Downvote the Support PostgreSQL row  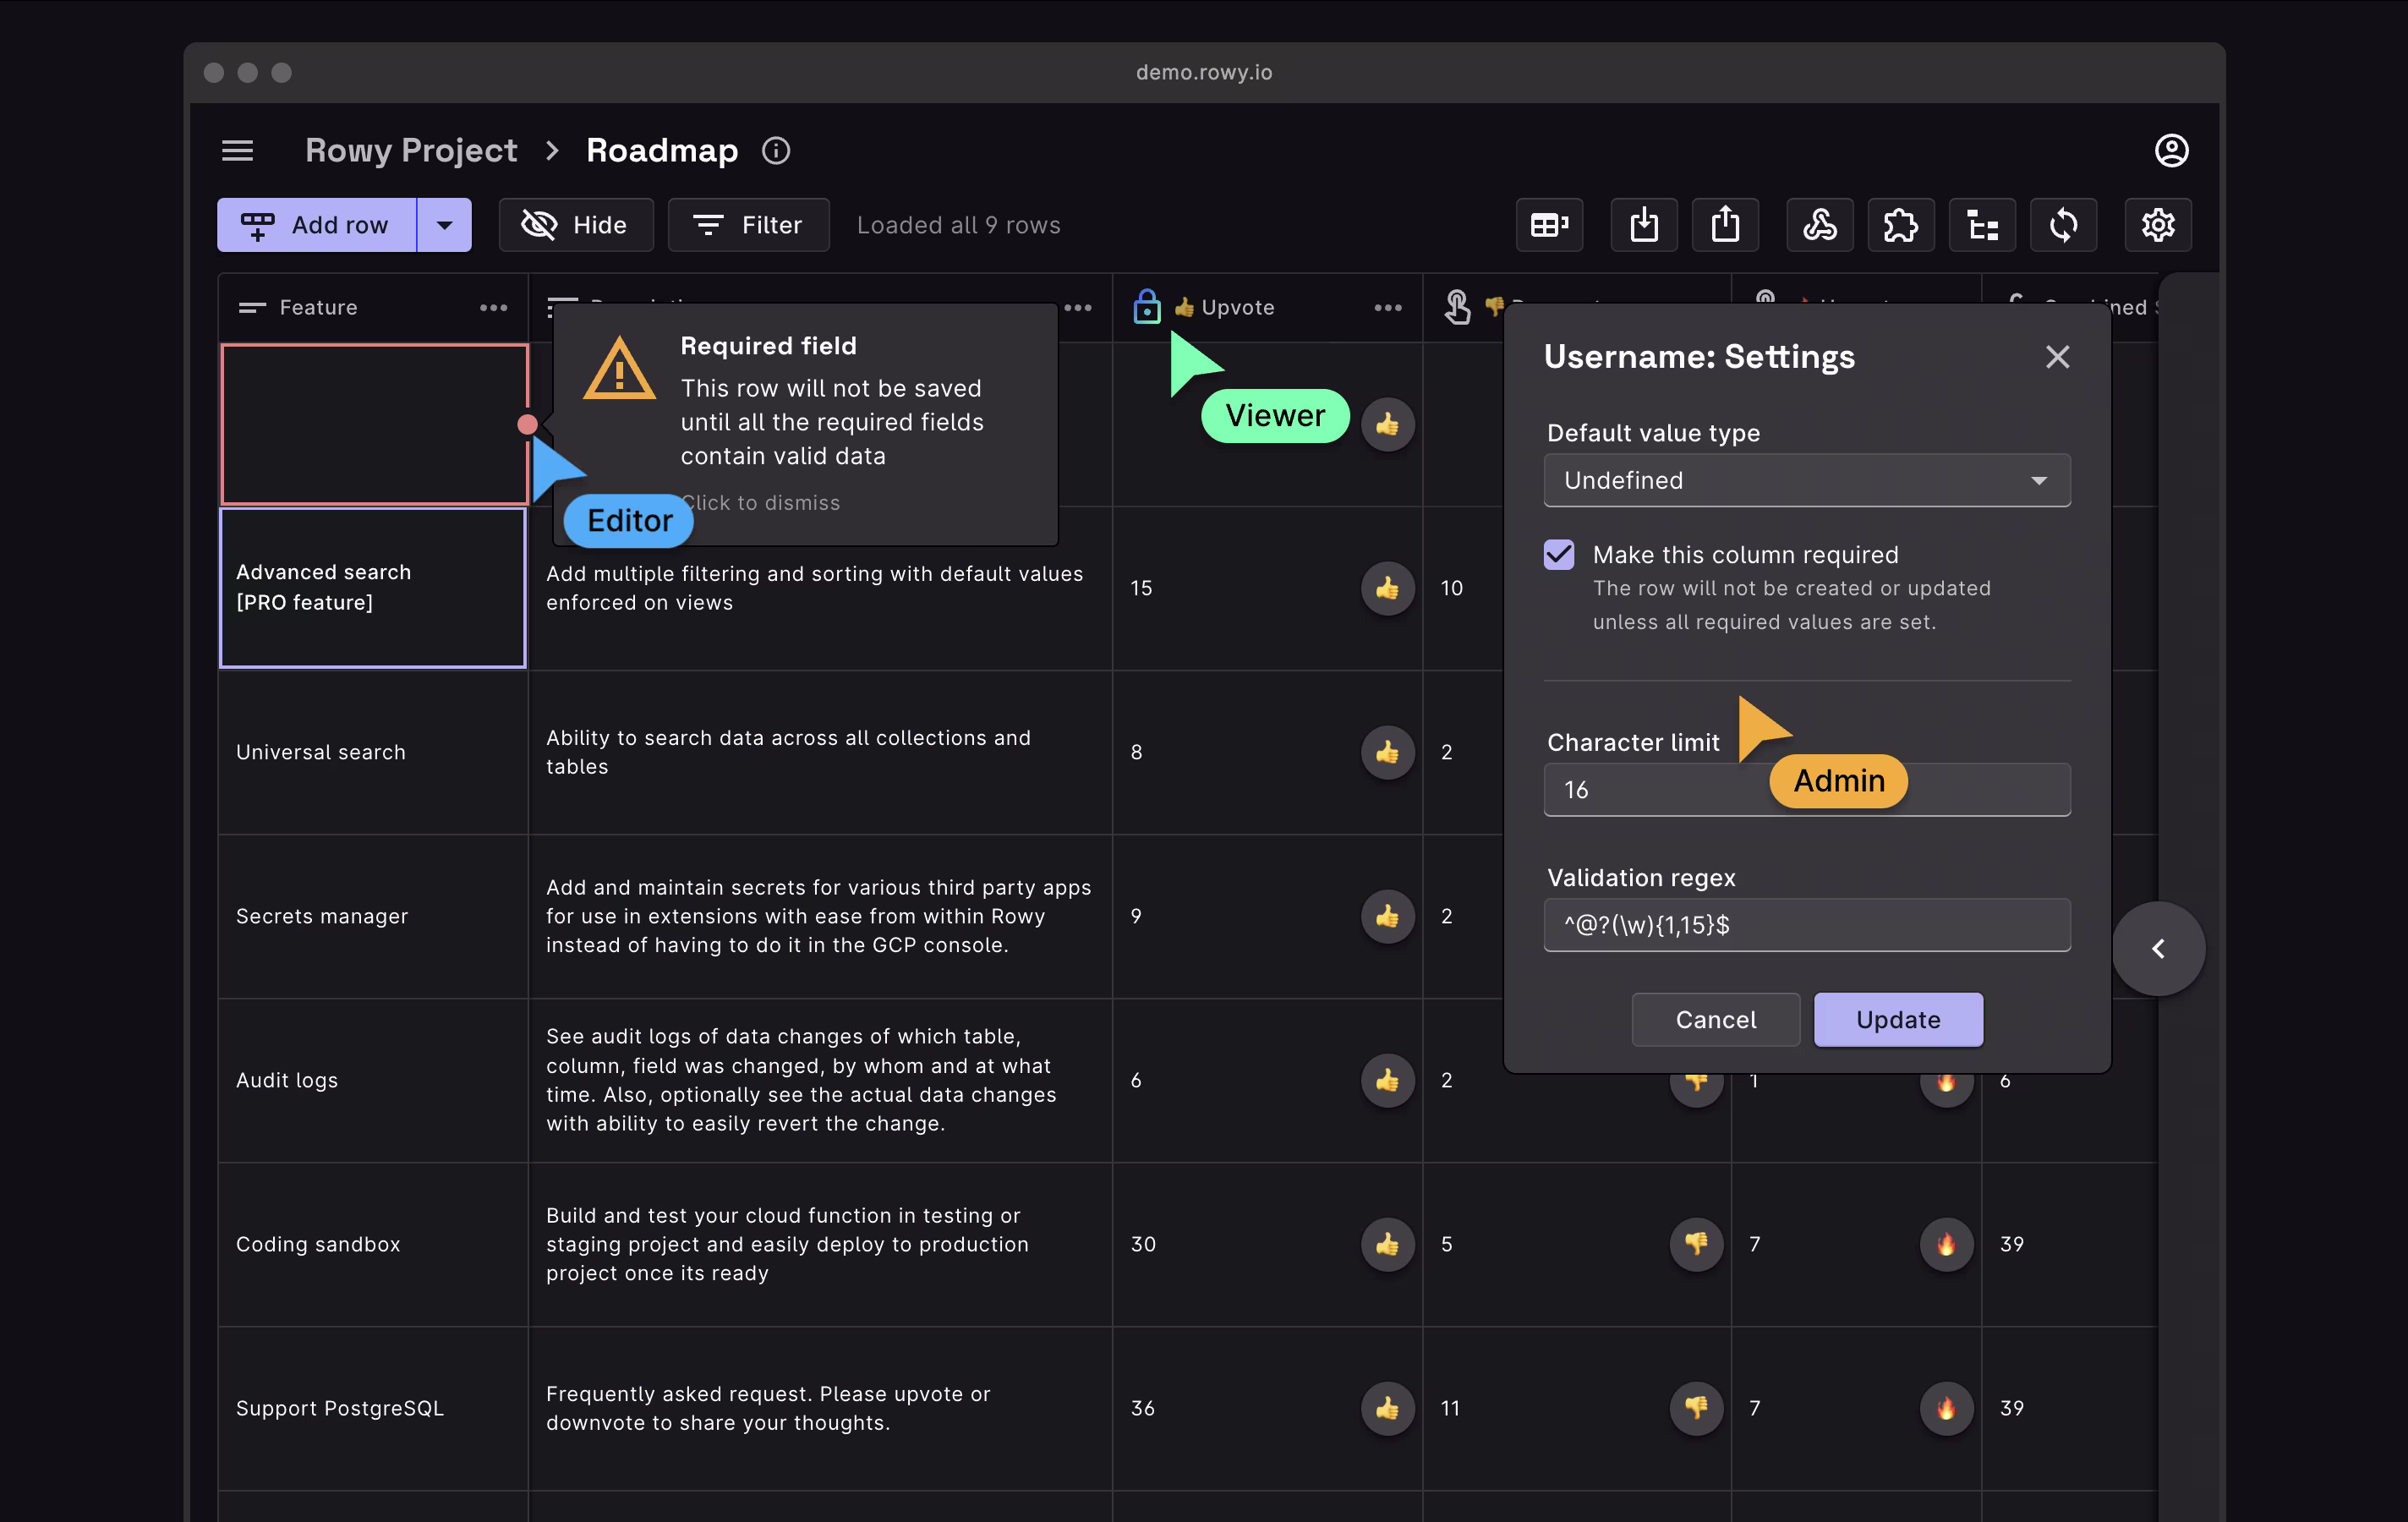[1696, 1408]
